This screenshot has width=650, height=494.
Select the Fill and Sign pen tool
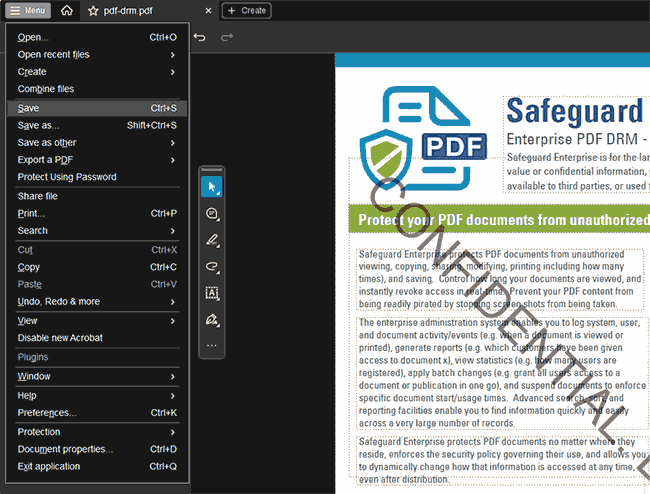(x=212, y=320)
